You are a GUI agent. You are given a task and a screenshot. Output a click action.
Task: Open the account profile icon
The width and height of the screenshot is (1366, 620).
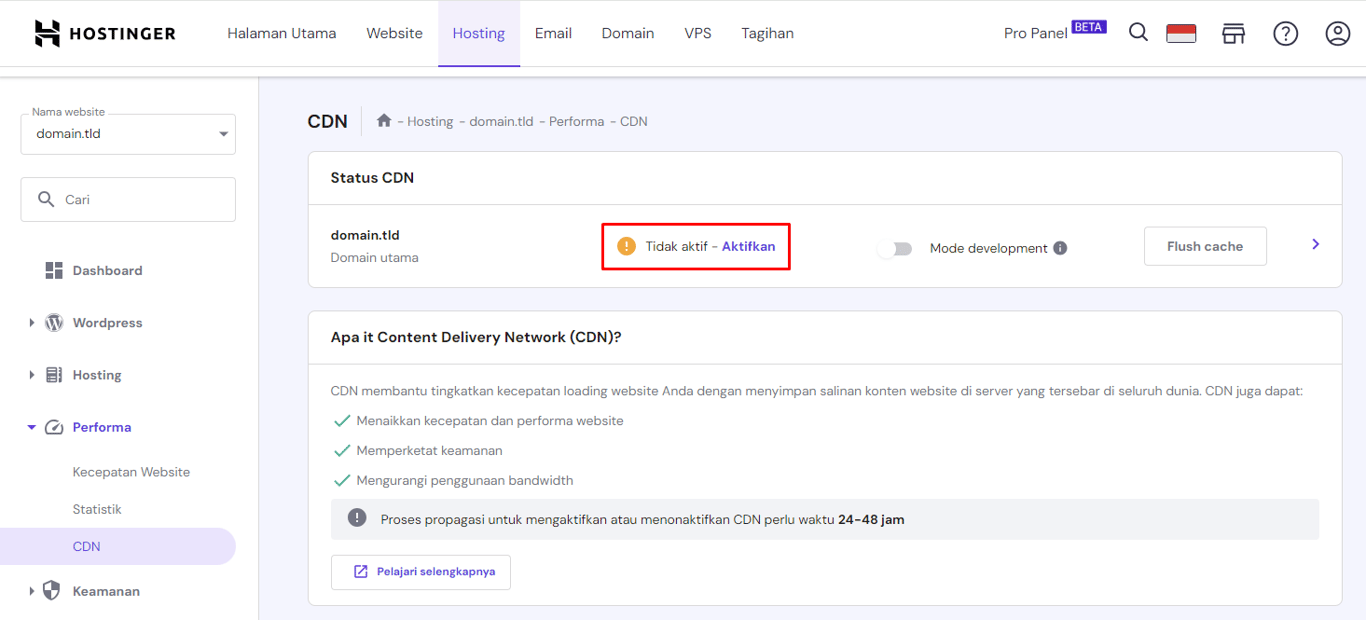coord(1337,33)
